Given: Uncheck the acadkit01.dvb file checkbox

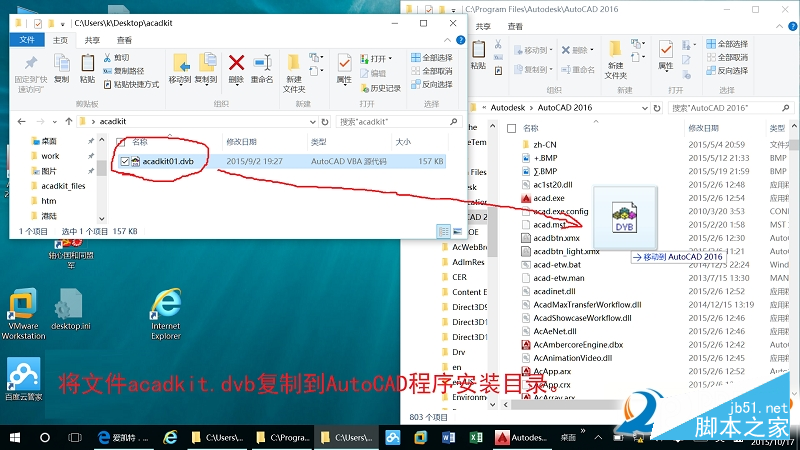Looking at the screenshot, I should coord(125,161).
